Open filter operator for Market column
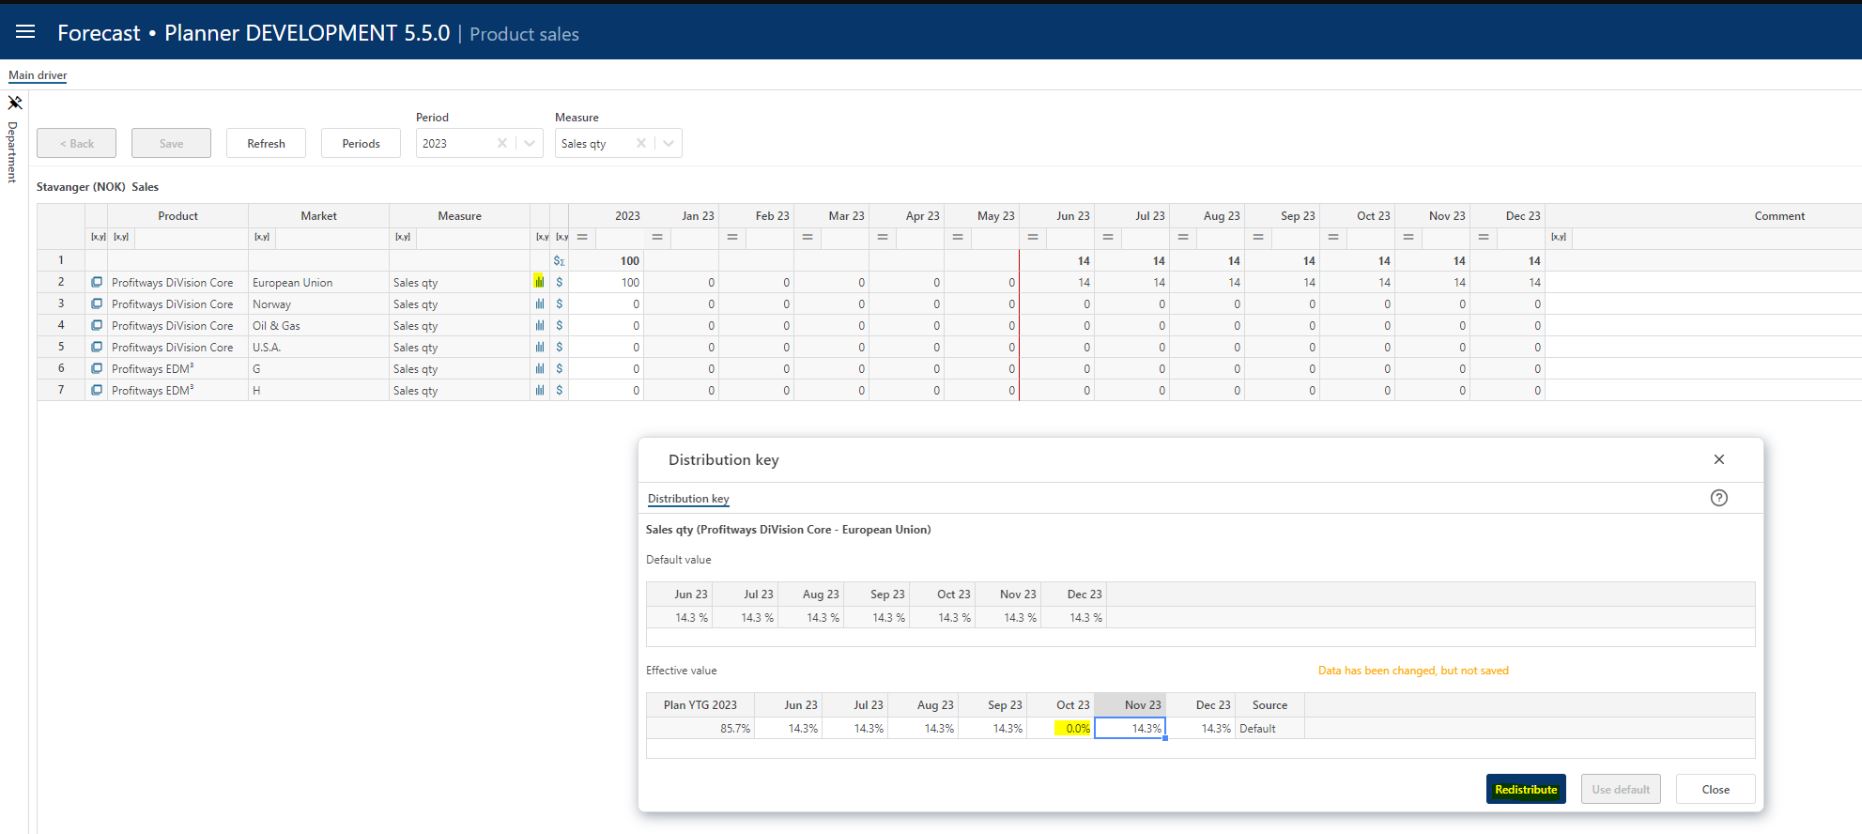Viewport: 1862px width, 834px height. 261,237
